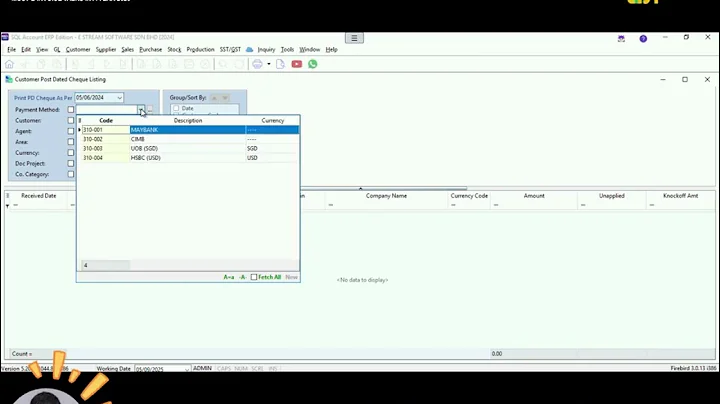Image resolution: width=720 pixels, height=404 pixels.
Task: Open the grid column chooser above the Received Date column
Action: pos(8,196)
